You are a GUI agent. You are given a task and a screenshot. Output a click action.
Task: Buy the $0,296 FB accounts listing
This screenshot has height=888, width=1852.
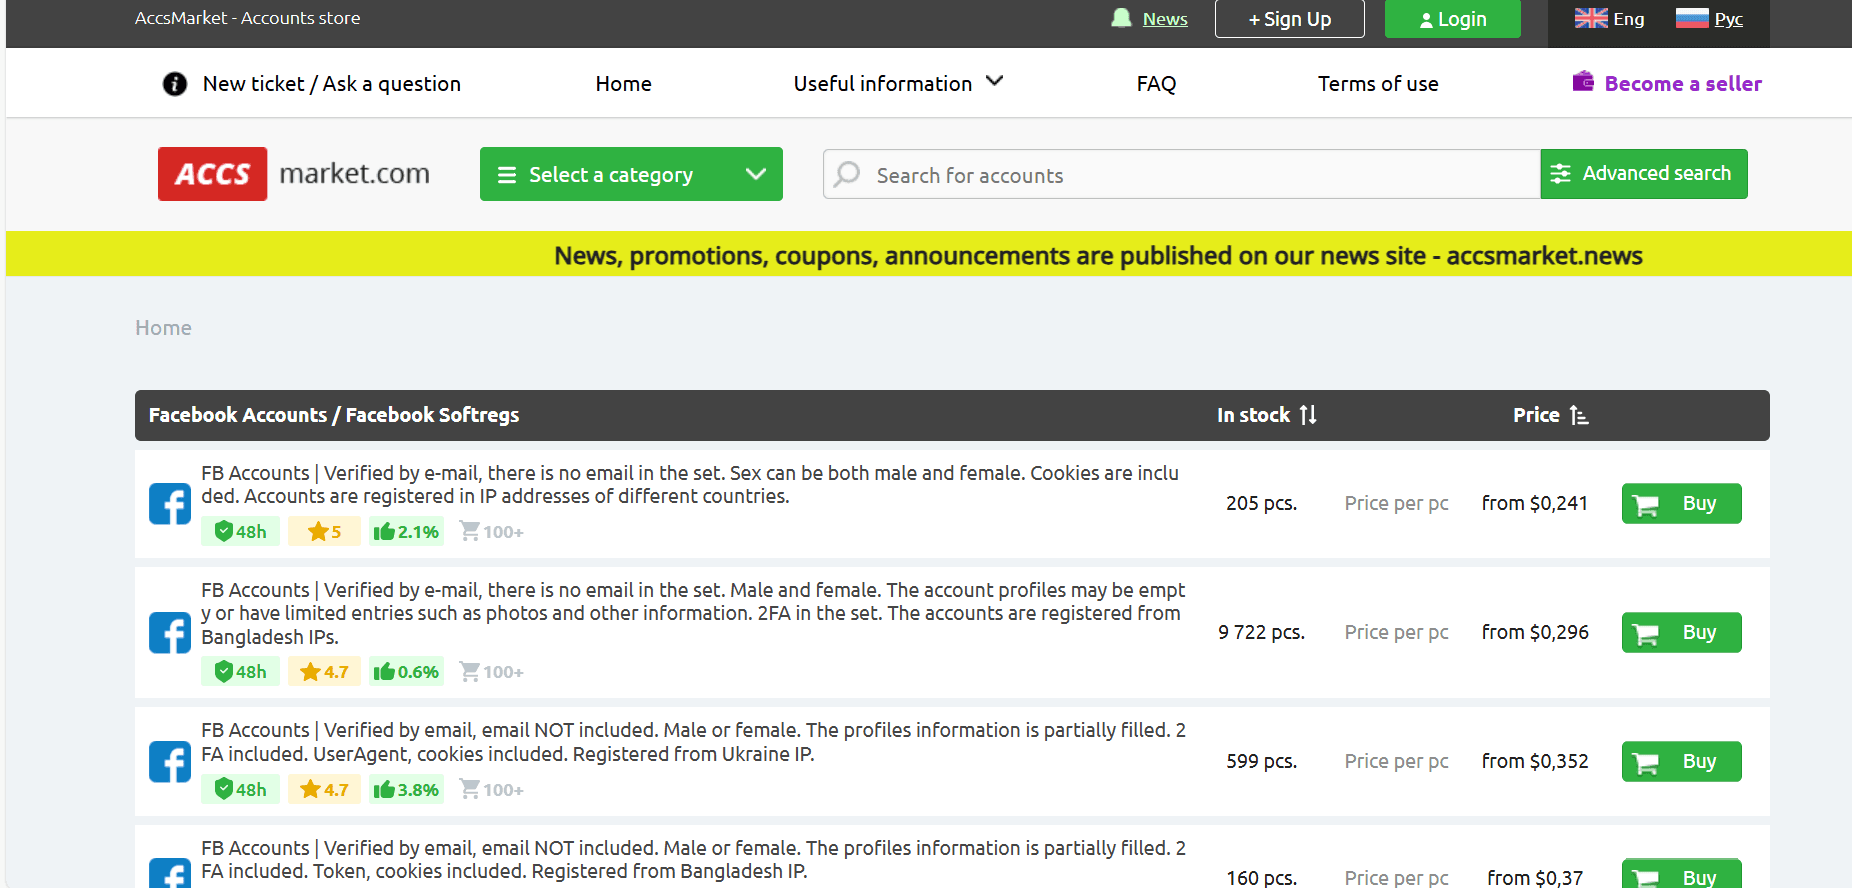tap(1681, 633)
